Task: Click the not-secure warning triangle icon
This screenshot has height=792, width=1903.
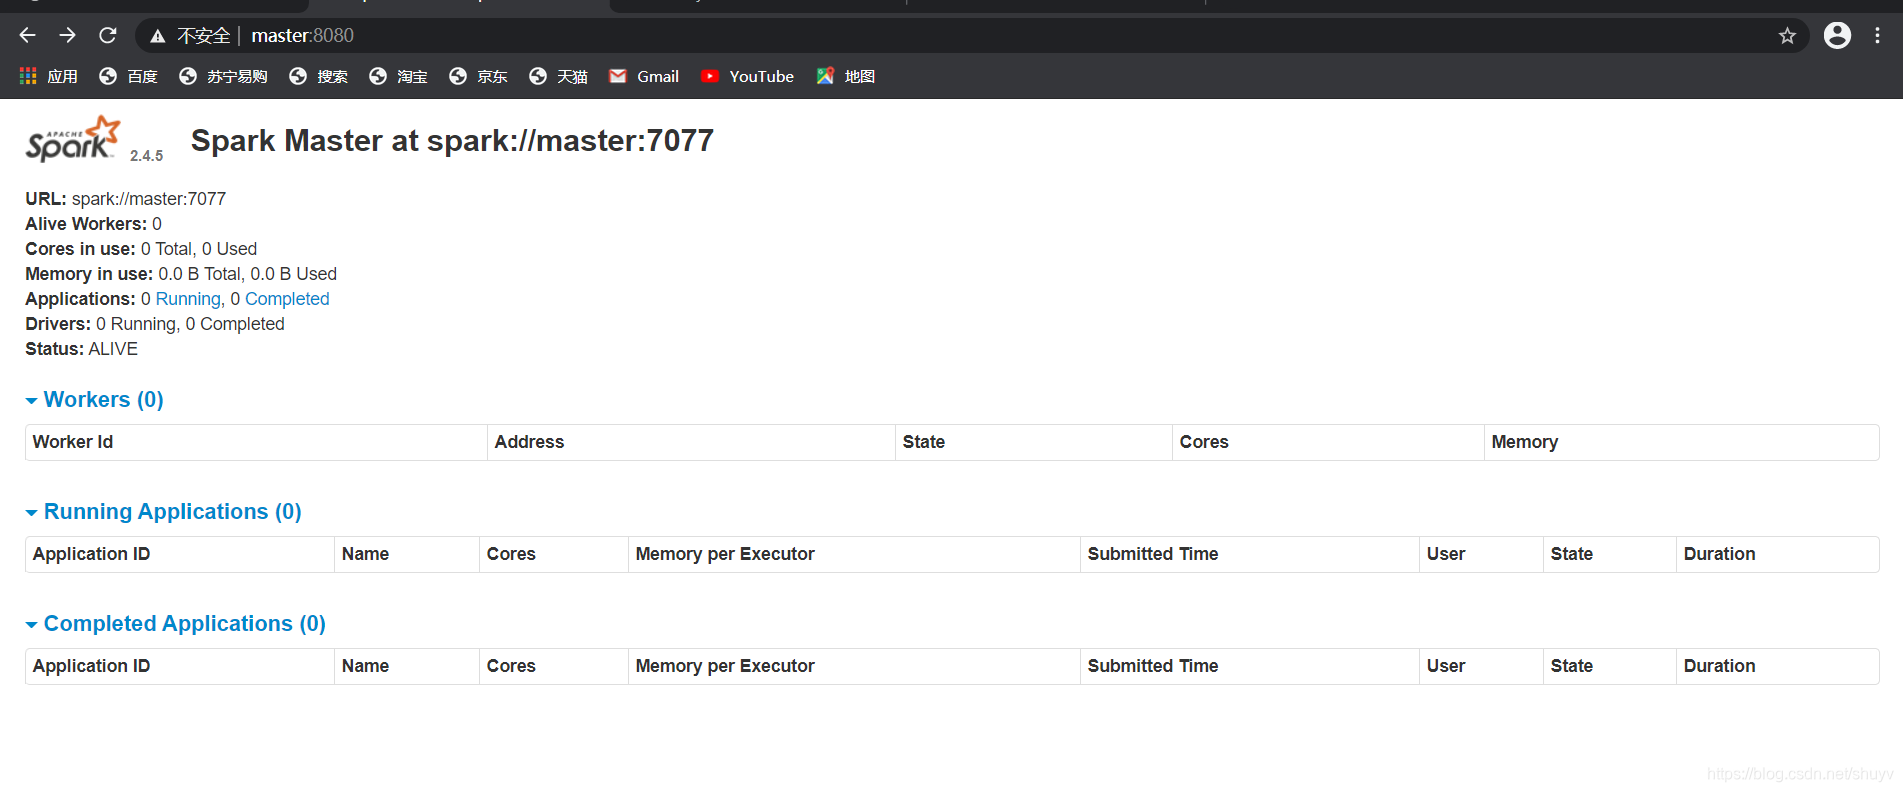Action: click(157, 36)
